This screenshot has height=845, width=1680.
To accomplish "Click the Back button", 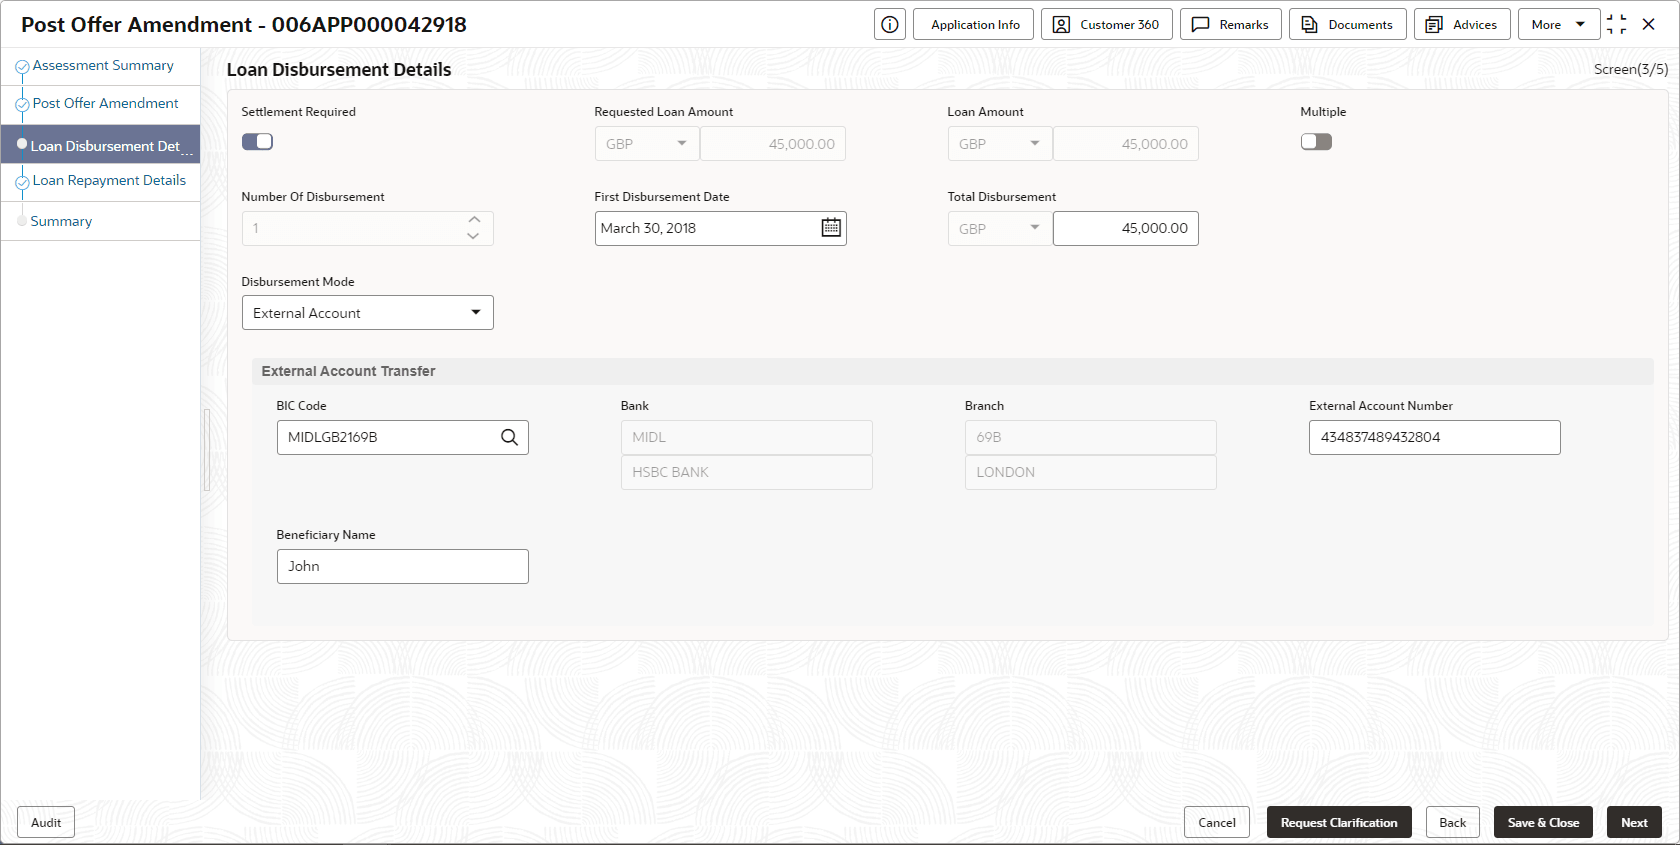I will pyautogui.click(x=1453, y=823).
